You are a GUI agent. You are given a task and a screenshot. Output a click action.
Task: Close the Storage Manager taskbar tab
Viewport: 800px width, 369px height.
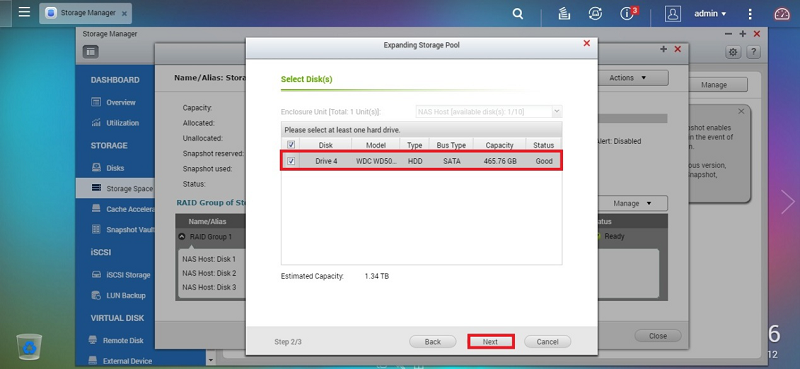point(124,14)
